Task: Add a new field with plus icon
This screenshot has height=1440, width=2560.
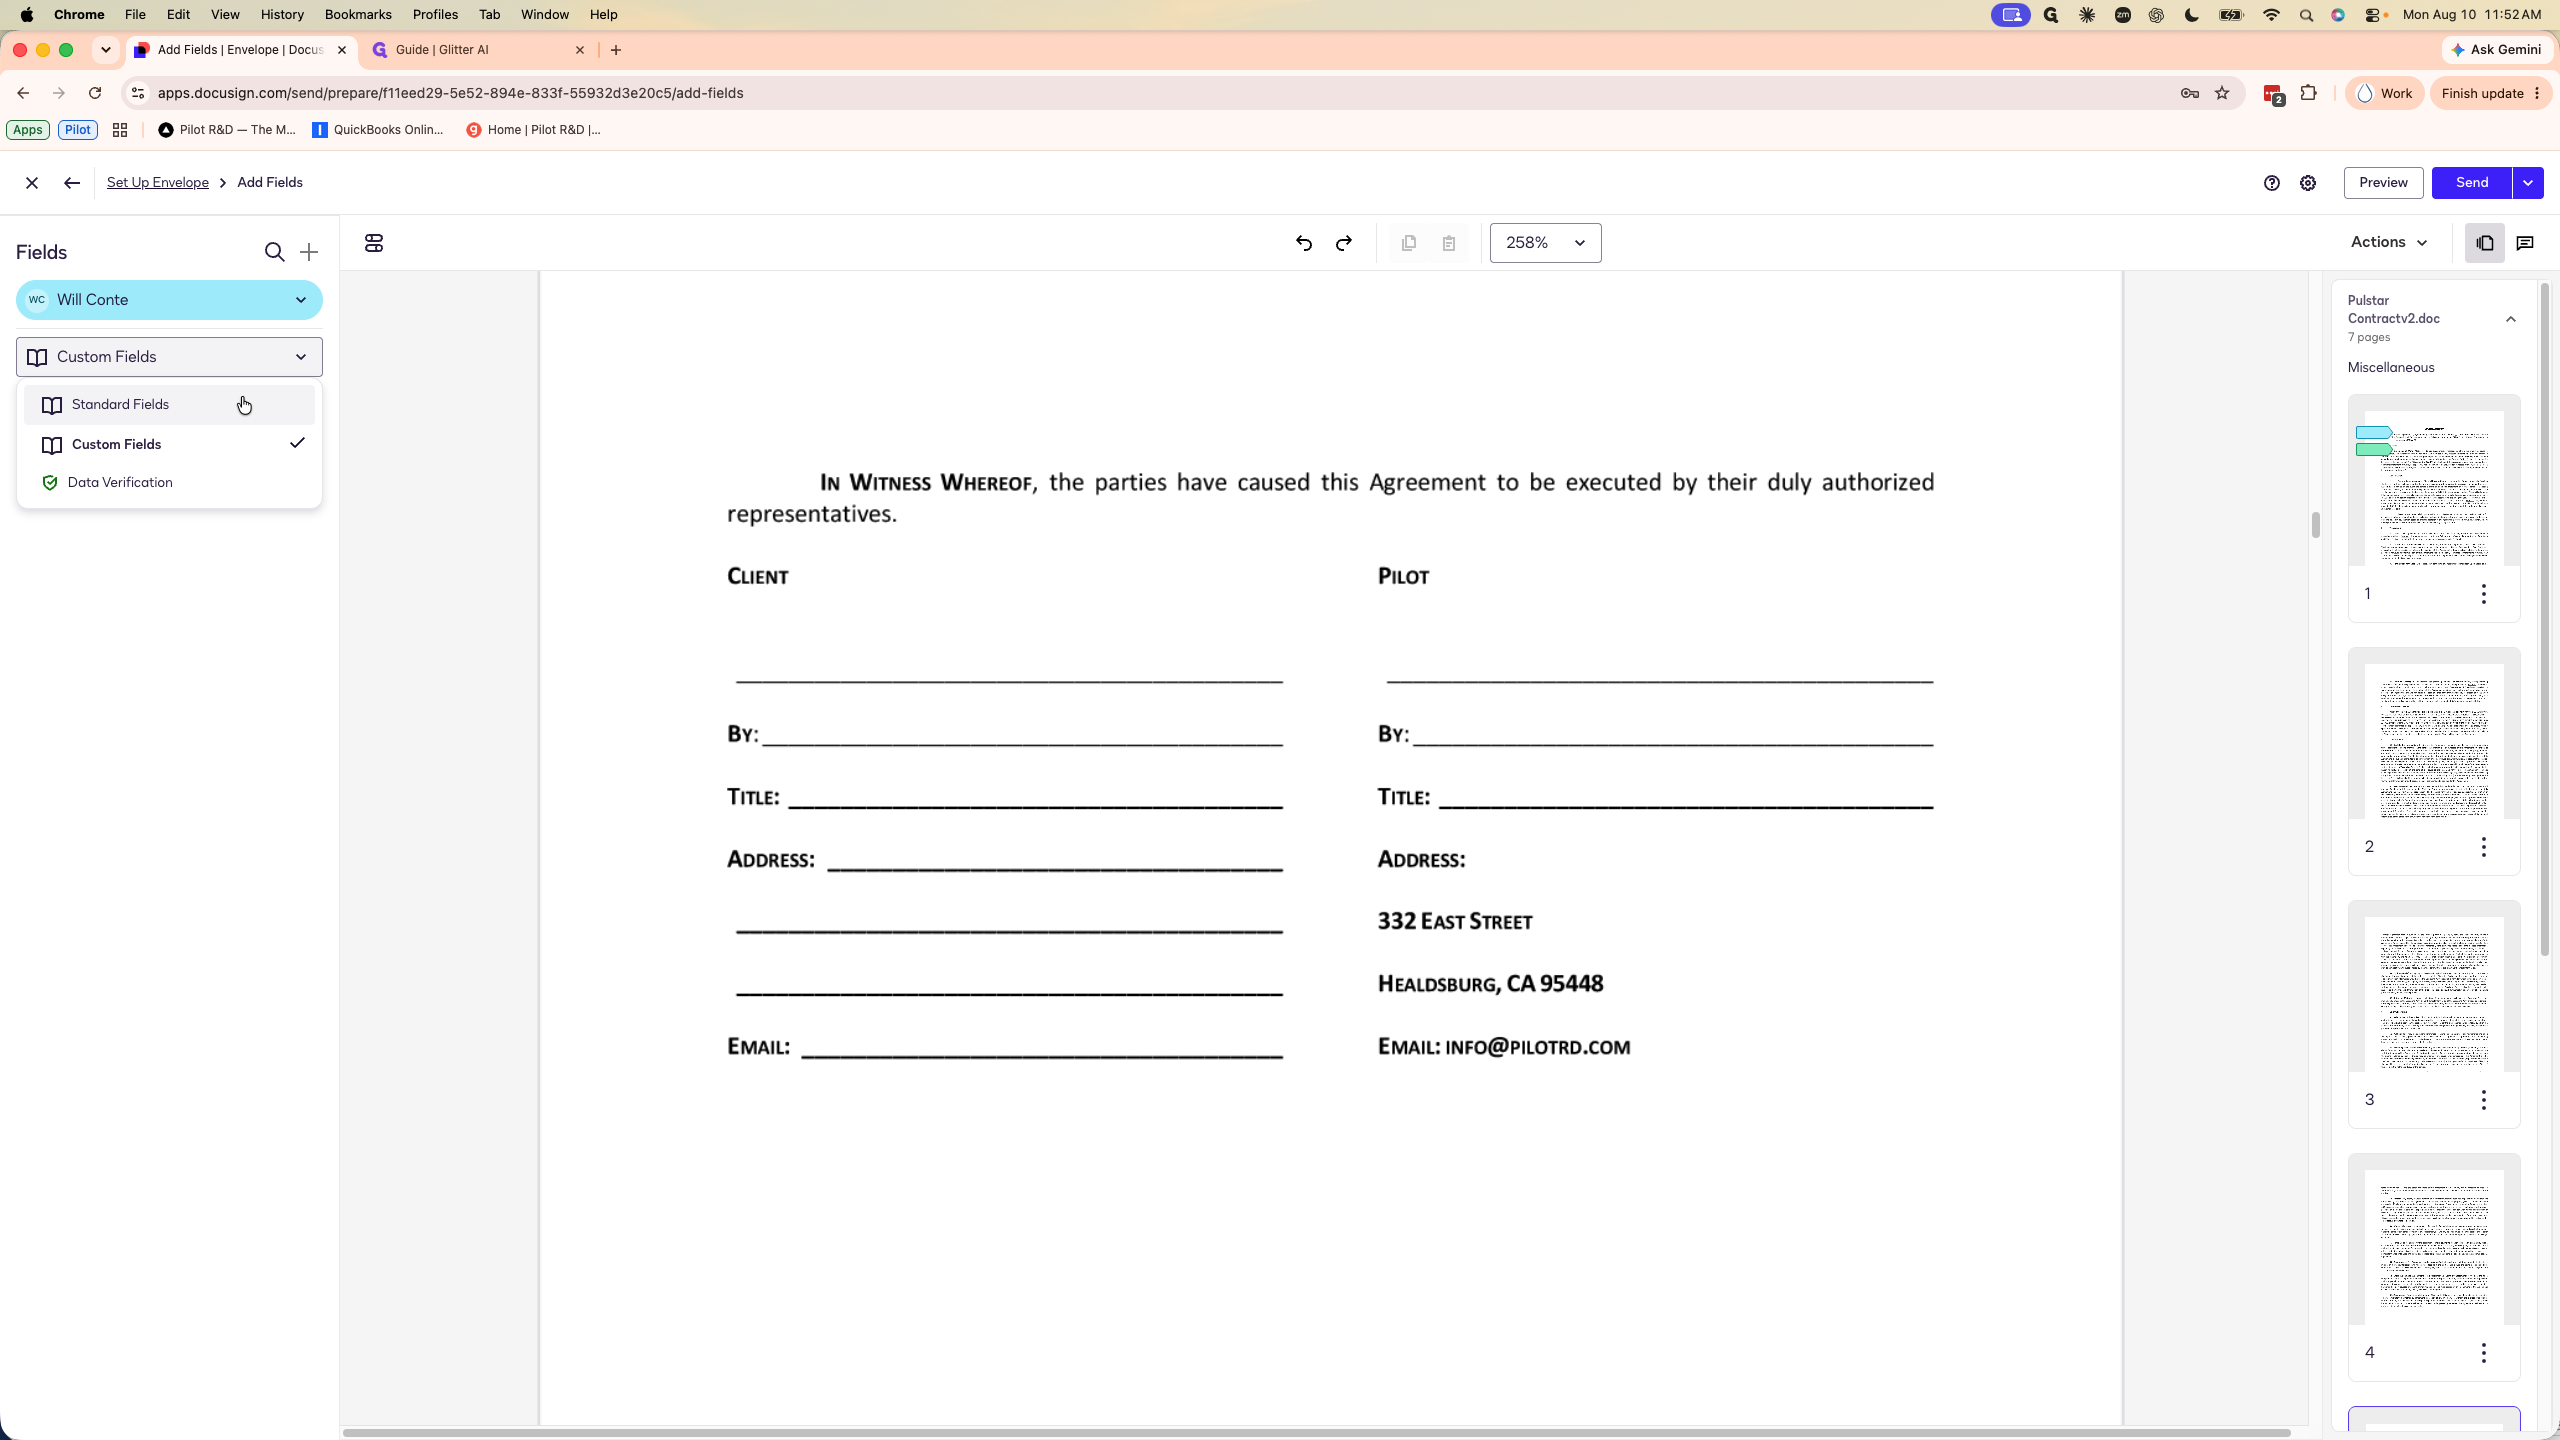Action: coord(309,252)
